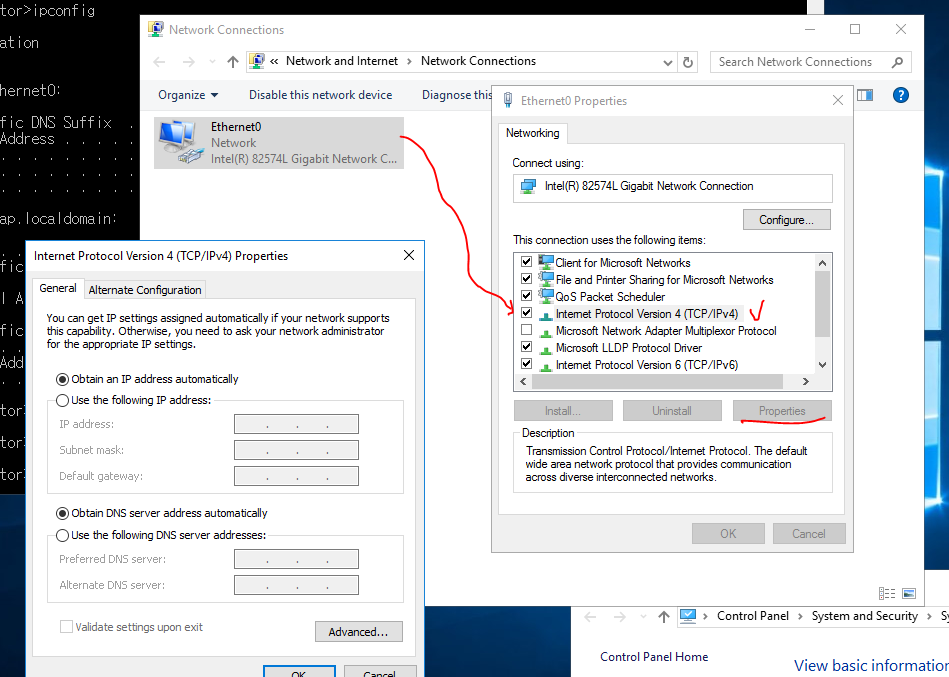Select the Ethernet0 adapter icon
The image size is (949, 677).
180,142
